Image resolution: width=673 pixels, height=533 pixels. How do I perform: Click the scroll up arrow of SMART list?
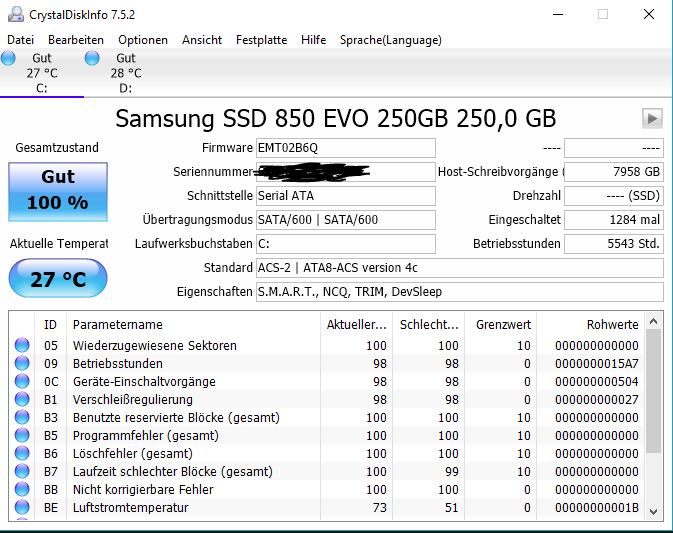(654, 321)
